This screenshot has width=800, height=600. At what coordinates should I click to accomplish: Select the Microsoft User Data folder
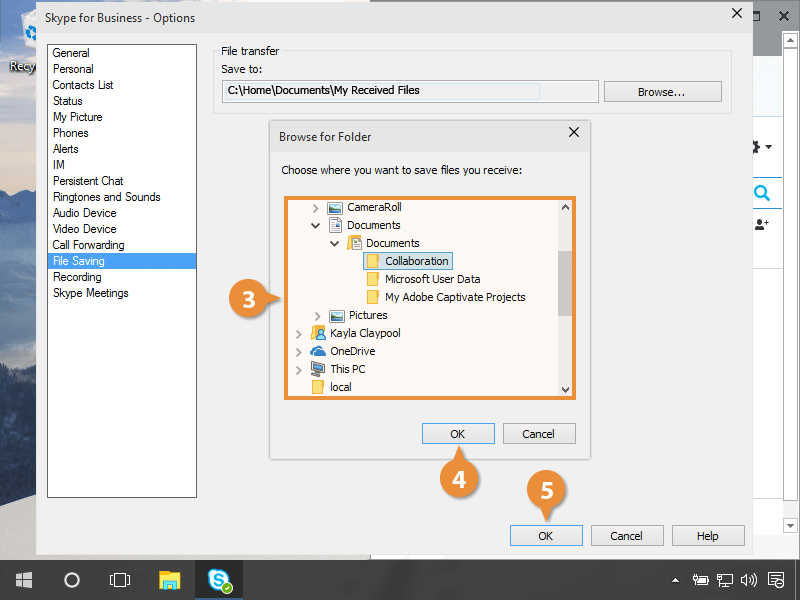pos(432,280)
